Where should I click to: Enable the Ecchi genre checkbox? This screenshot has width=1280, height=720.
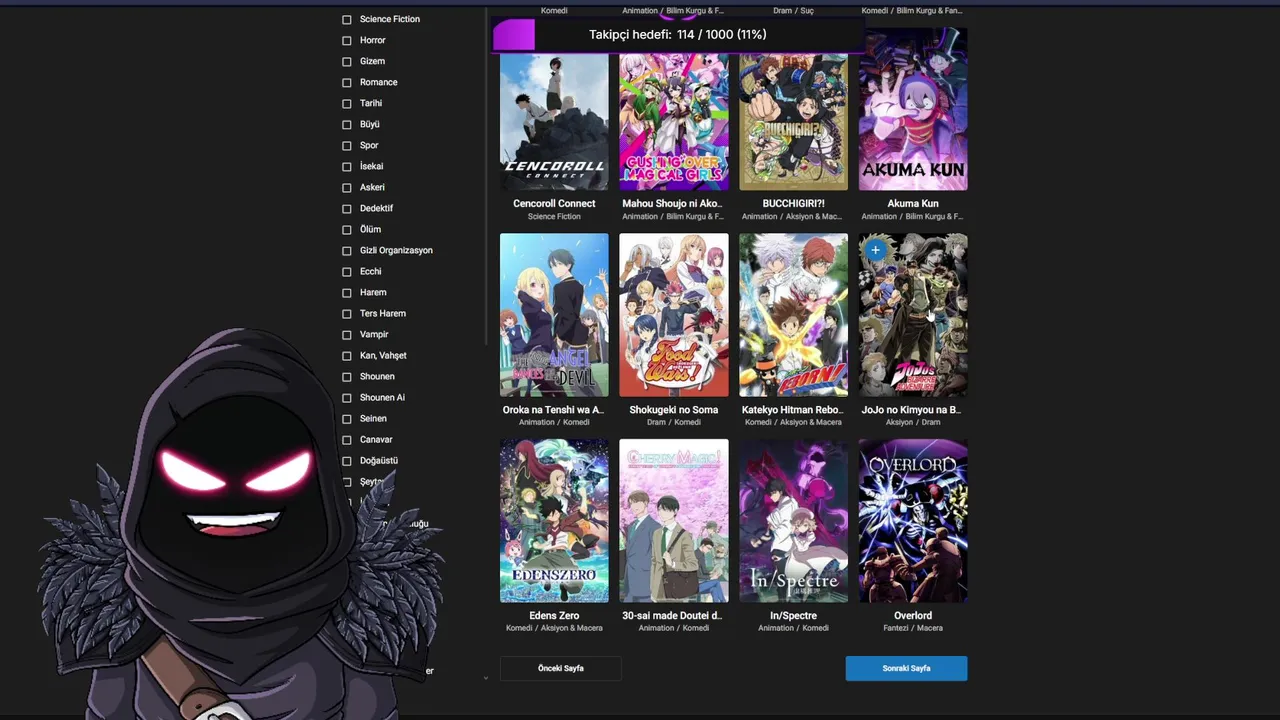[347, 271]
